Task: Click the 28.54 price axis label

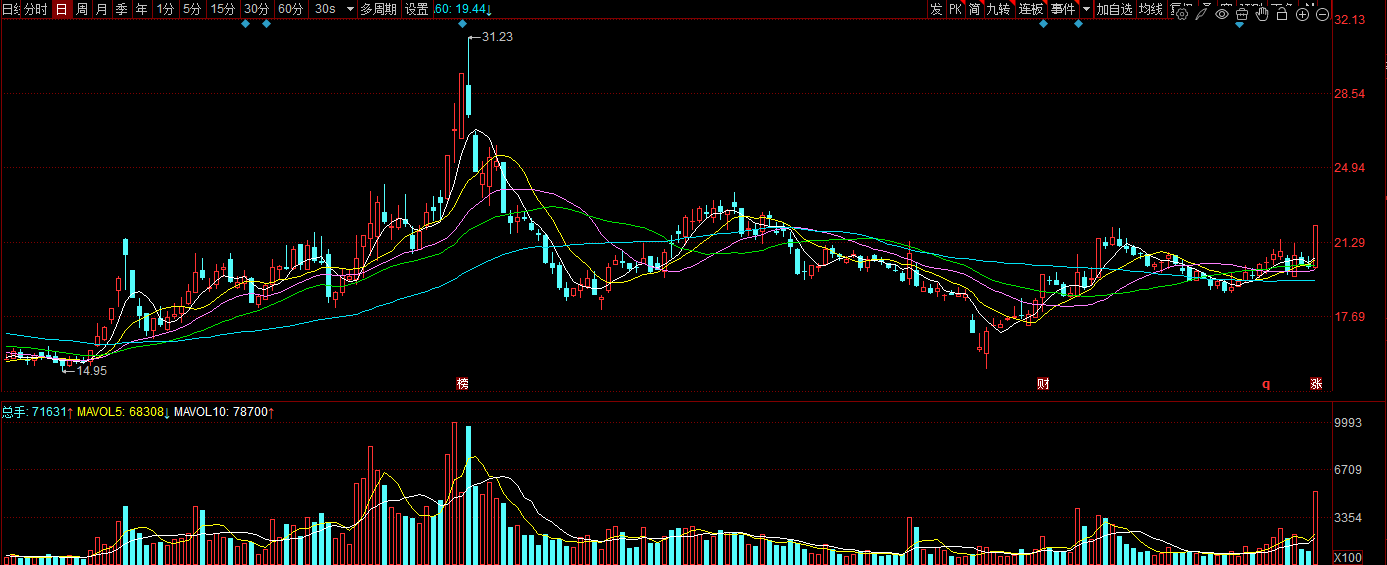Action: [x=1350, y=94]
